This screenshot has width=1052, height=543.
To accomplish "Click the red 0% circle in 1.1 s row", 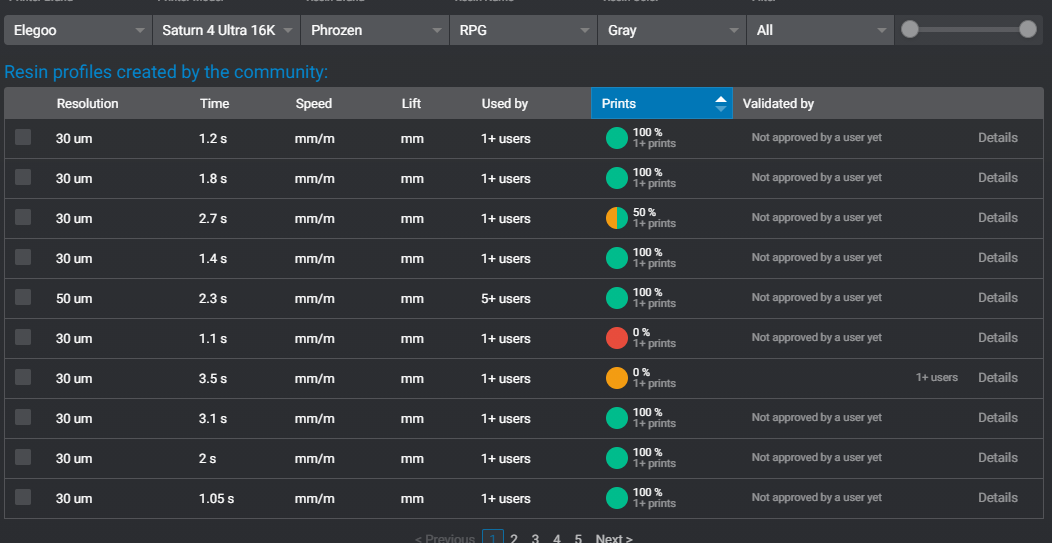I will click(617, 338).
